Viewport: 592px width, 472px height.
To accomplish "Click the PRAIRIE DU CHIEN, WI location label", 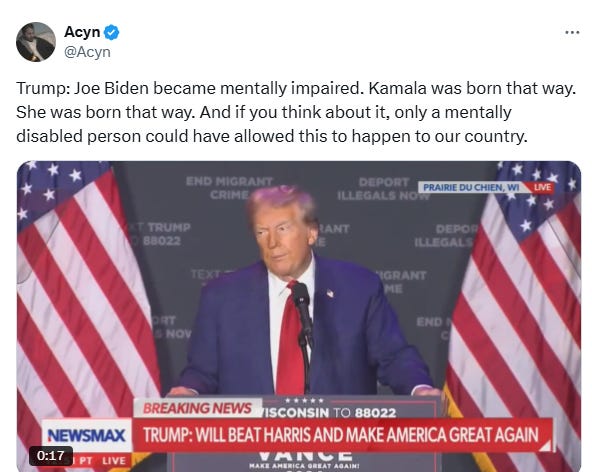I will (x=472, y=188).
